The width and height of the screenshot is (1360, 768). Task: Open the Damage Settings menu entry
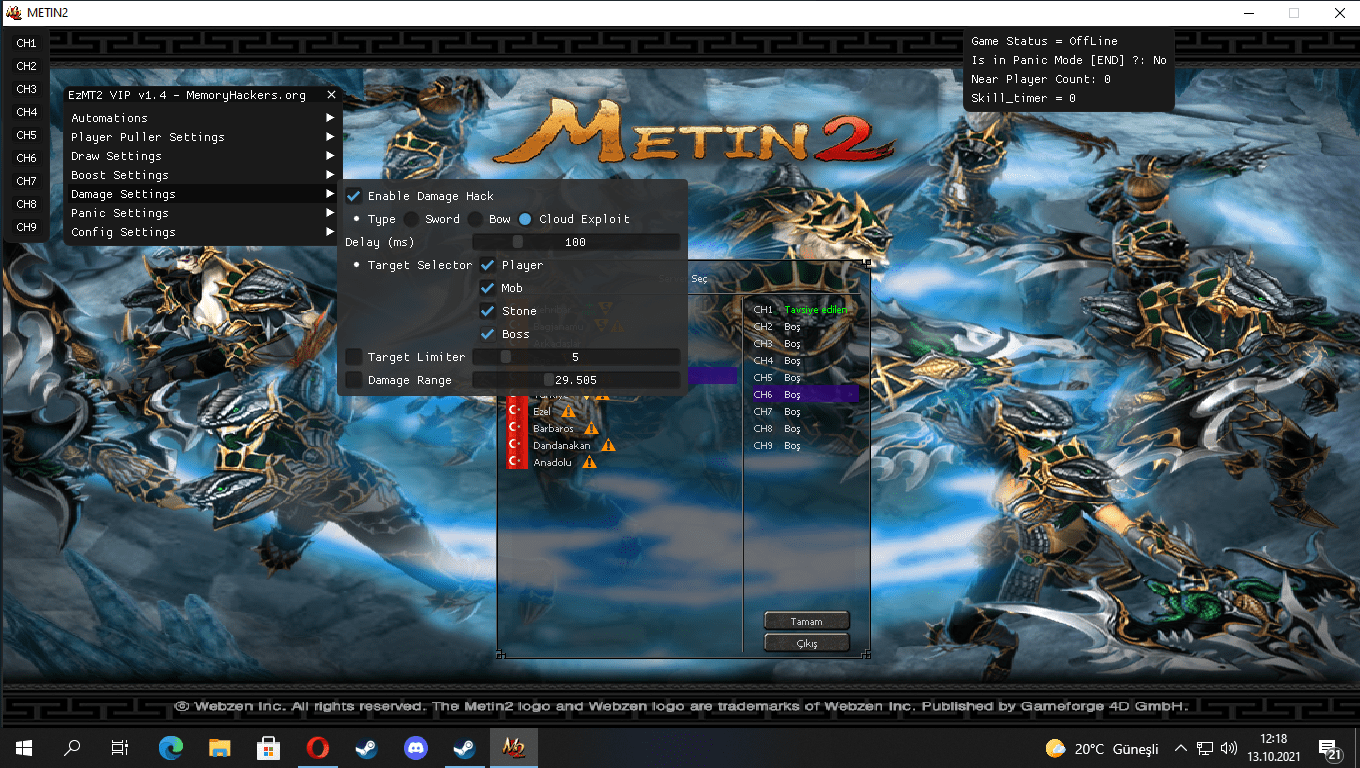pyautogui.click(x=203, y=194)
